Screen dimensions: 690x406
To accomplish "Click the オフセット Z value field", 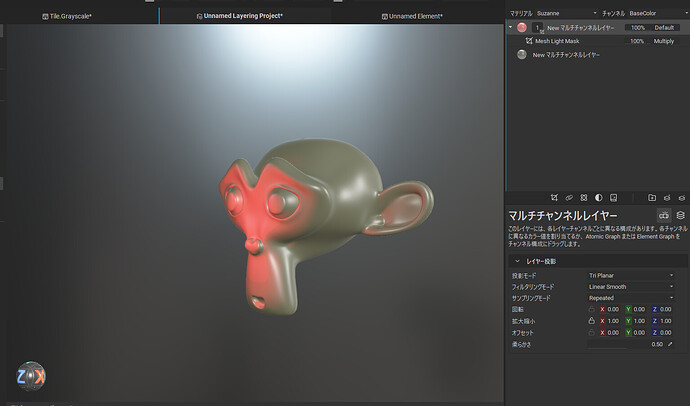I will [x=666, y=333].
